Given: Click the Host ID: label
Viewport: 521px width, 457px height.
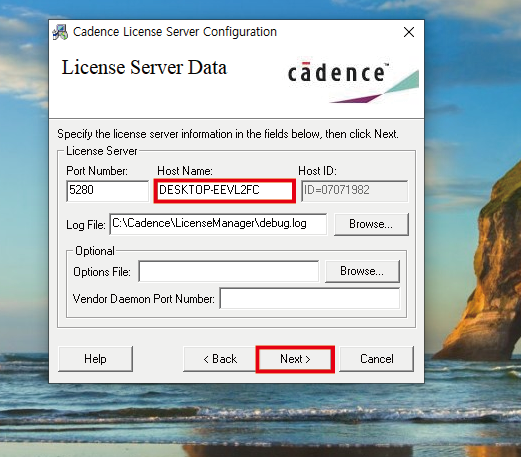Looking at the screenshot, I should (x=317, y=171).
